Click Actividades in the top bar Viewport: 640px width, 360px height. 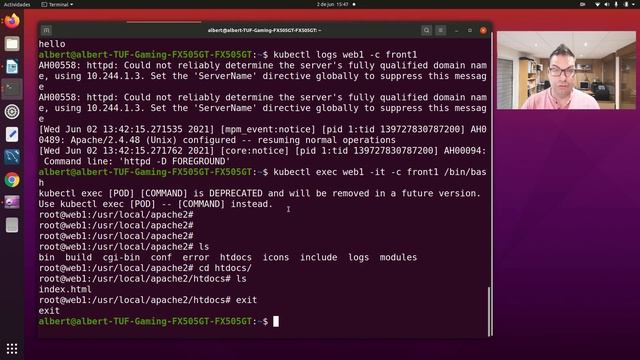pos(17,4)
